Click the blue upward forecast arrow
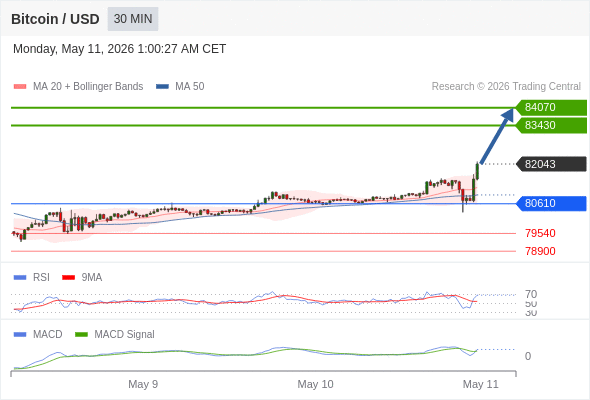Image resolution: width=590 pixels, height=400 pixels. (497, 136)
